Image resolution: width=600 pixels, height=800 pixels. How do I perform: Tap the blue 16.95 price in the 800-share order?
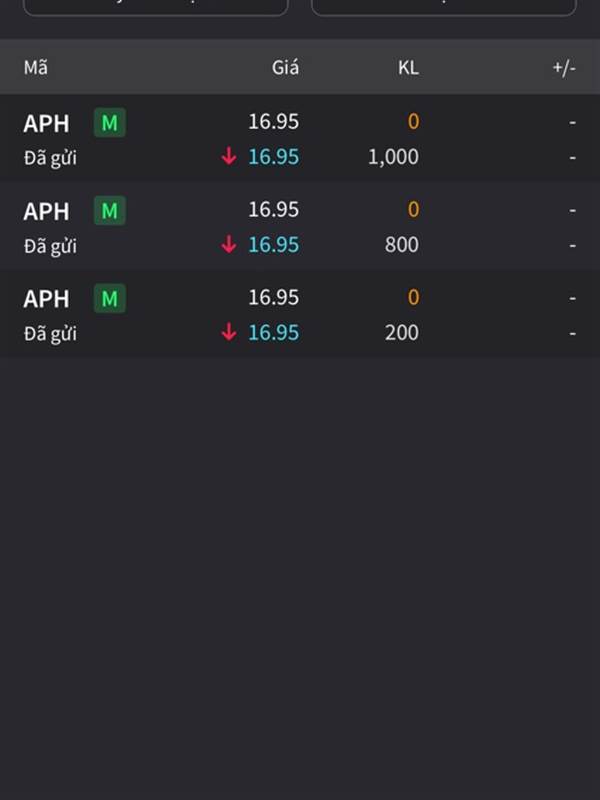pos(273,244)
